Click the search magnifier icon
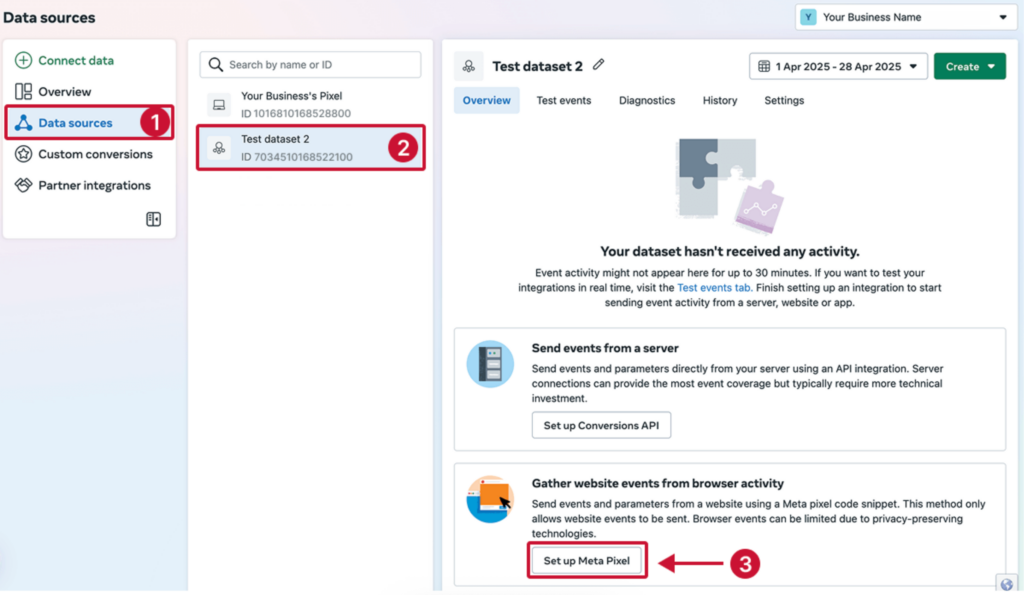The width and height of the screenshot is (1024, 595). point(216,65)
